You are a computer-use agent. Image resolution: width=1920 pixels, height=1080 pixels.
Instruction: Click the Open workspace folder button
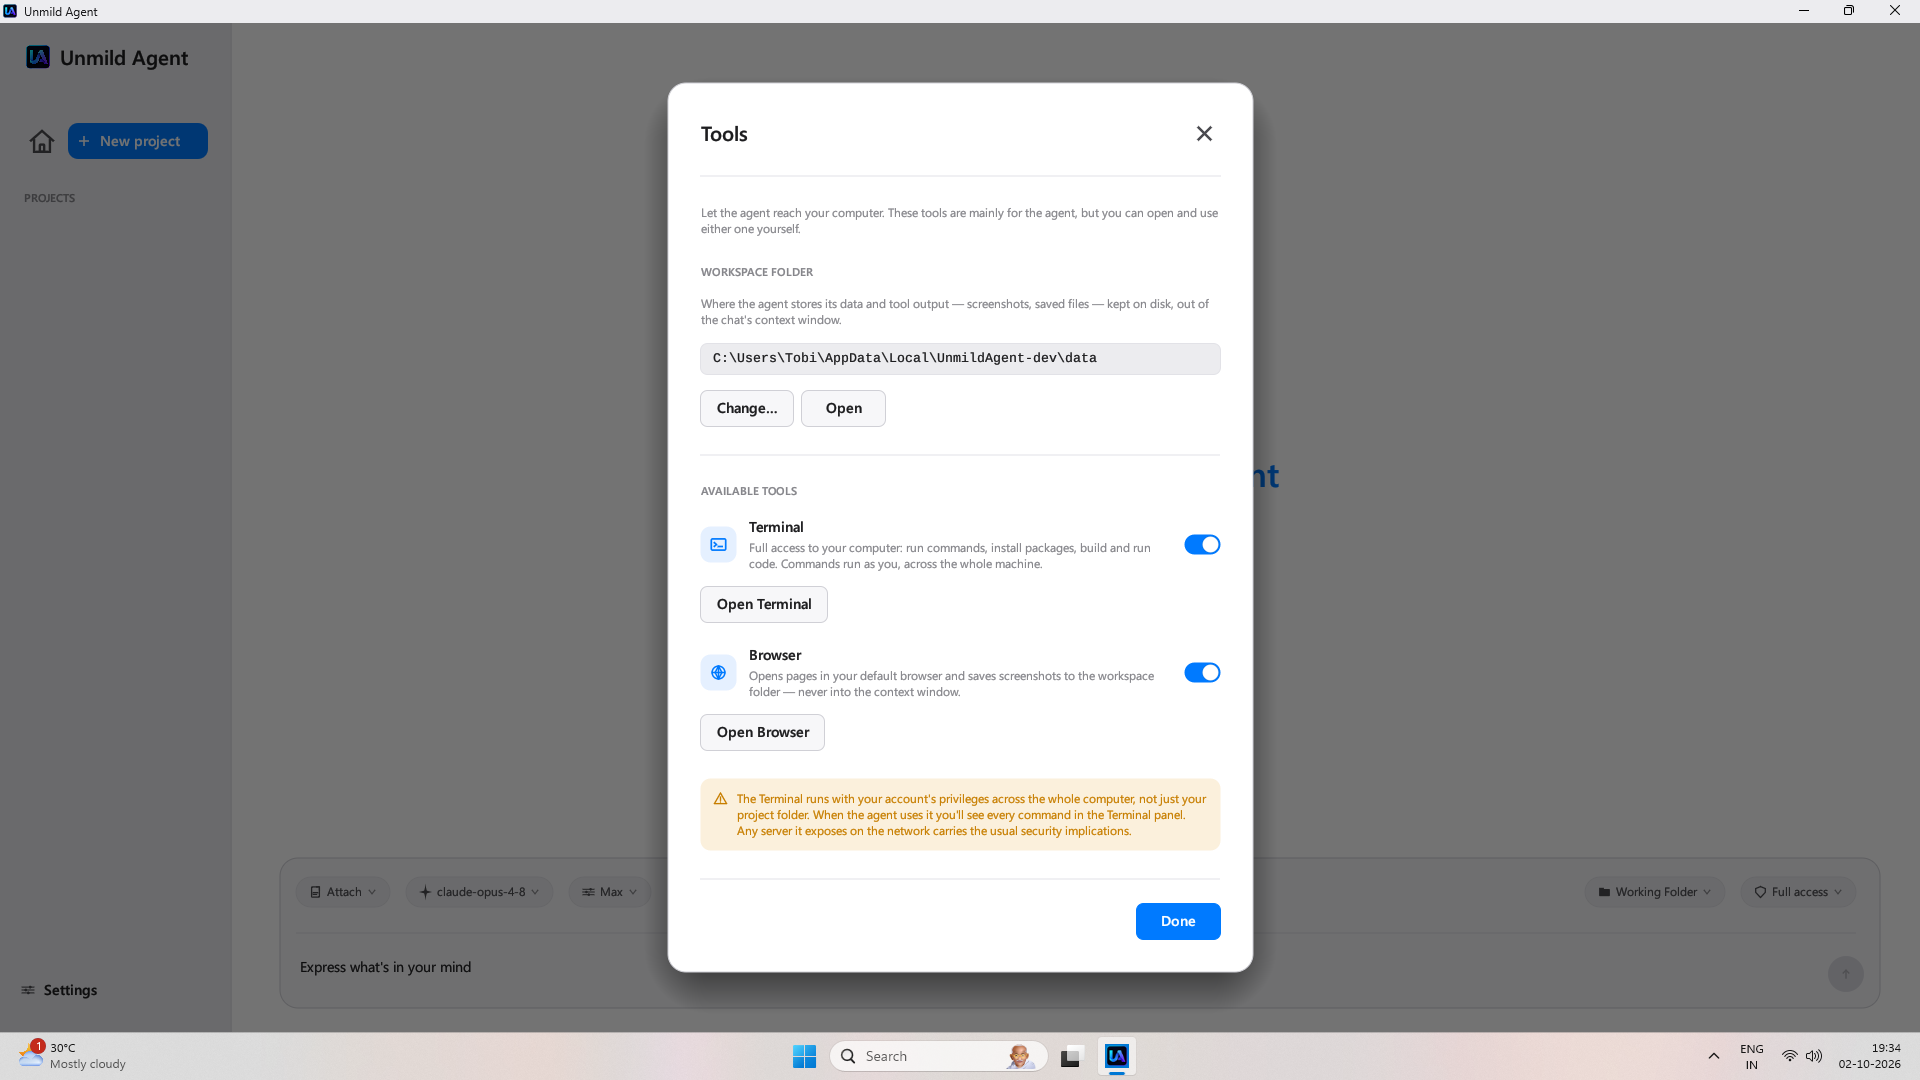tap(843, 408)
